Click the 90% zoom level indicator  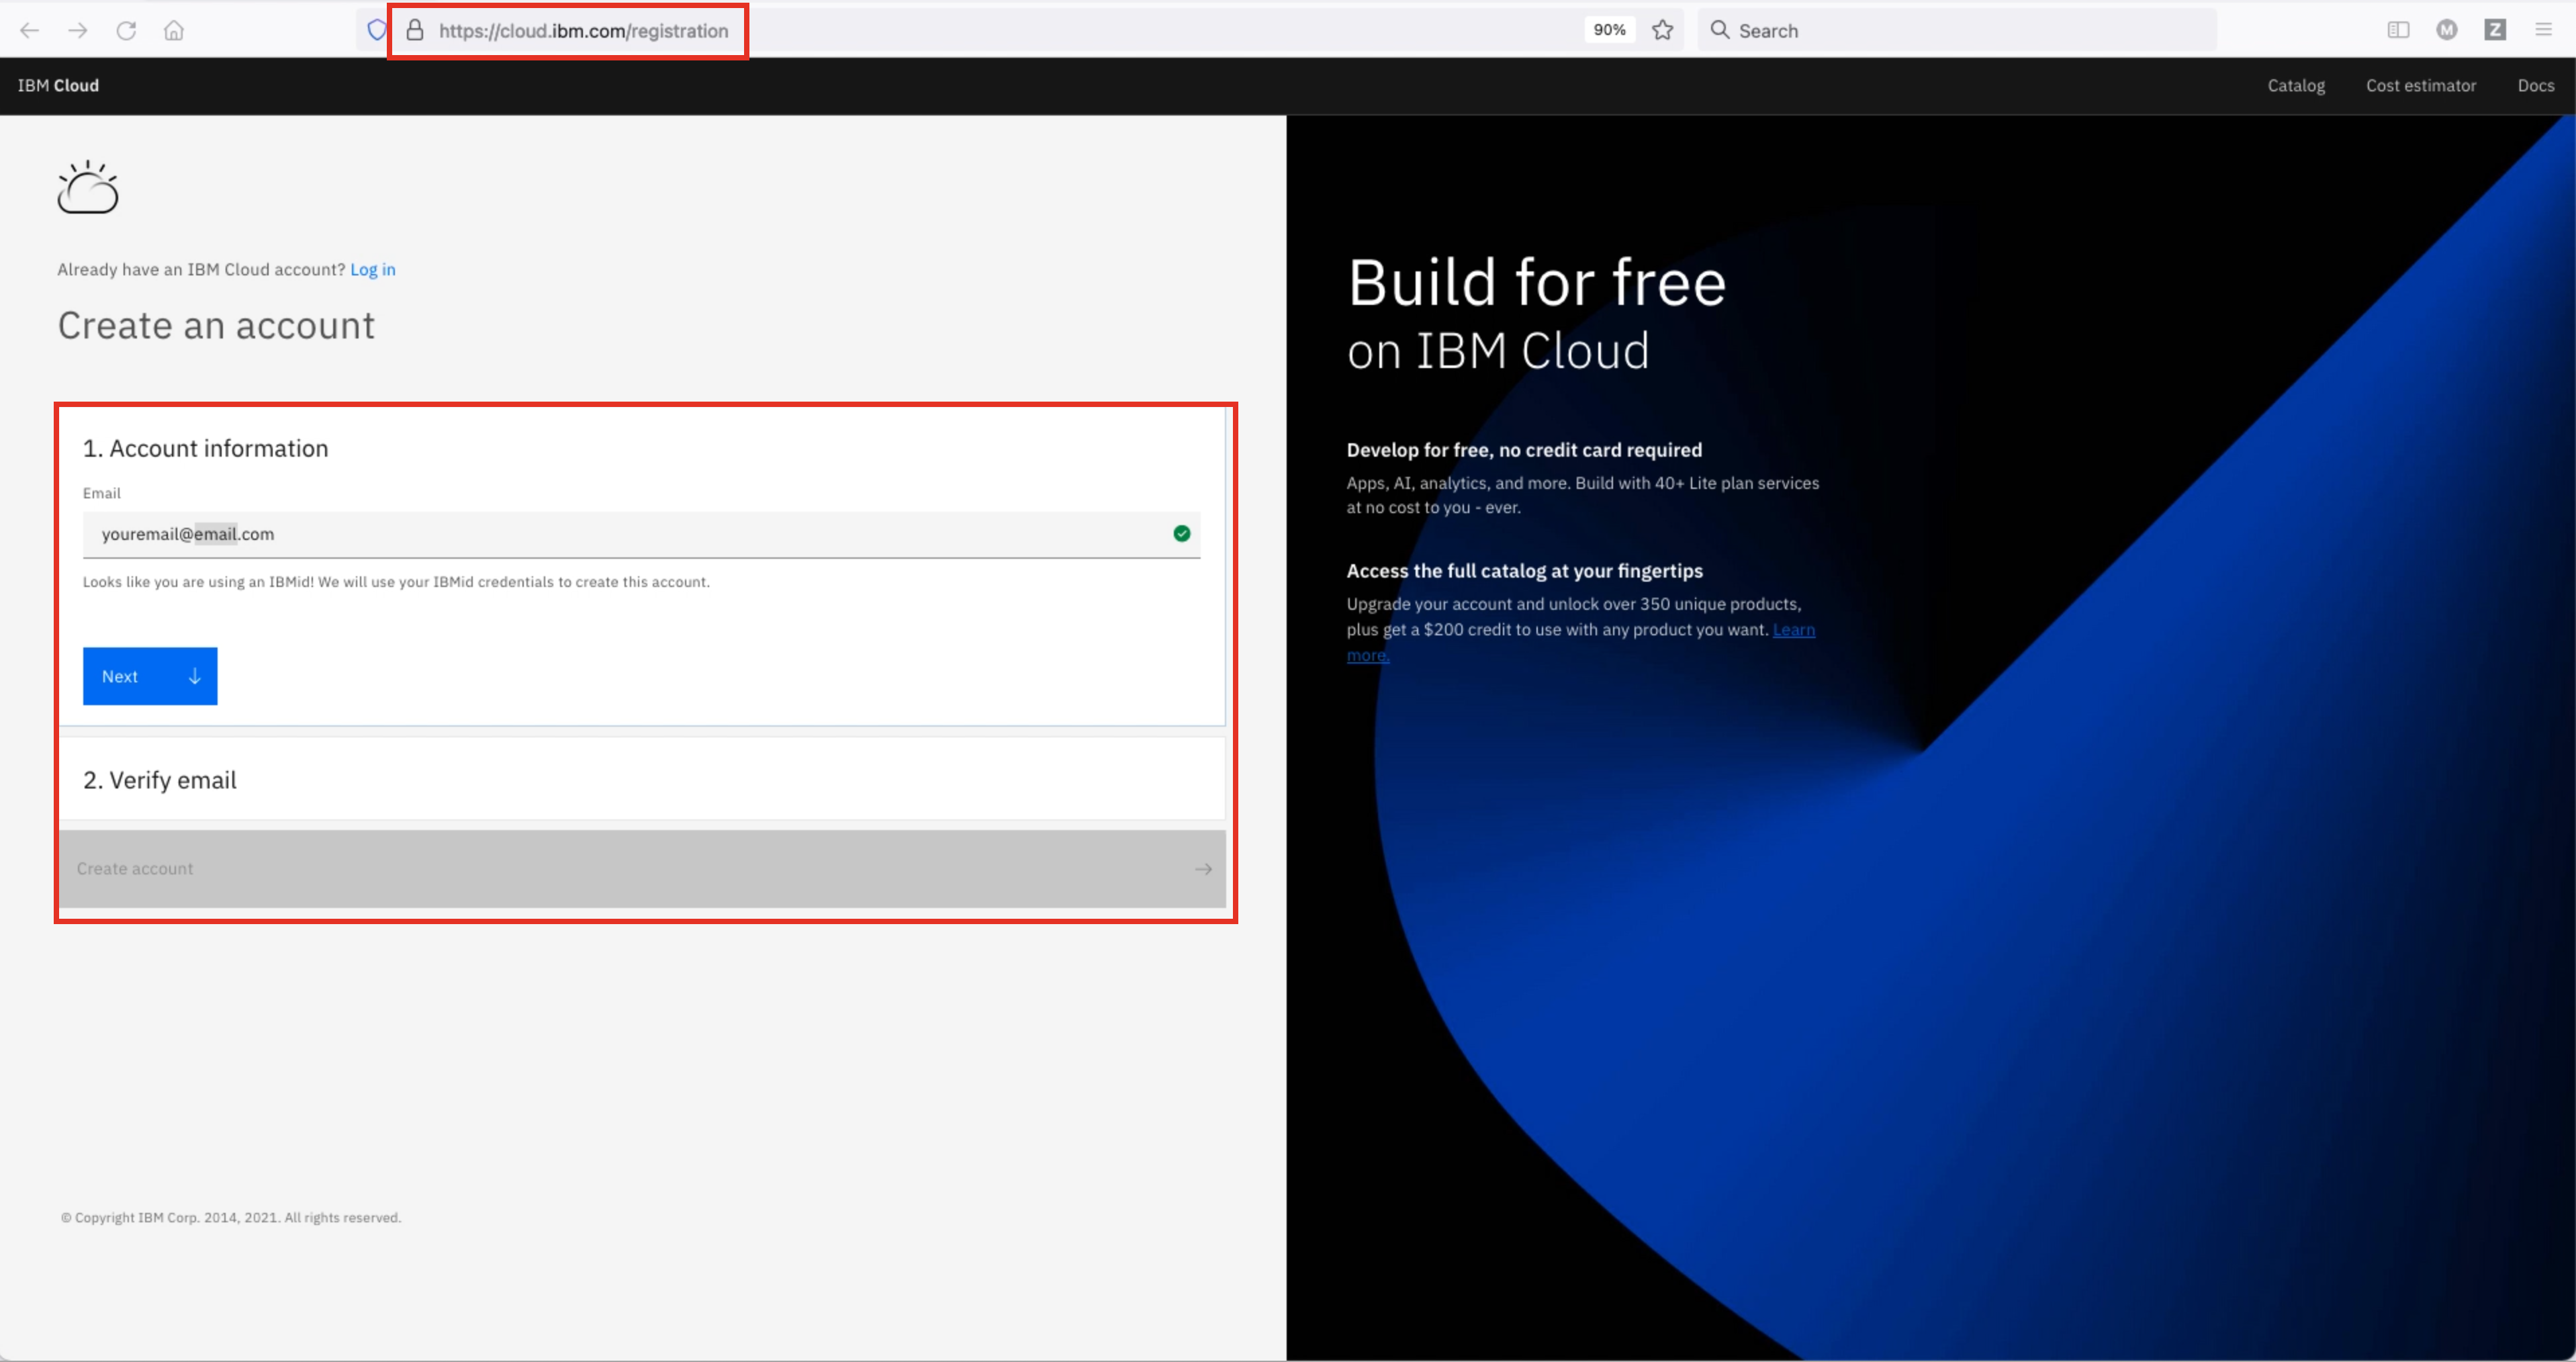(x=1609, y=31)
